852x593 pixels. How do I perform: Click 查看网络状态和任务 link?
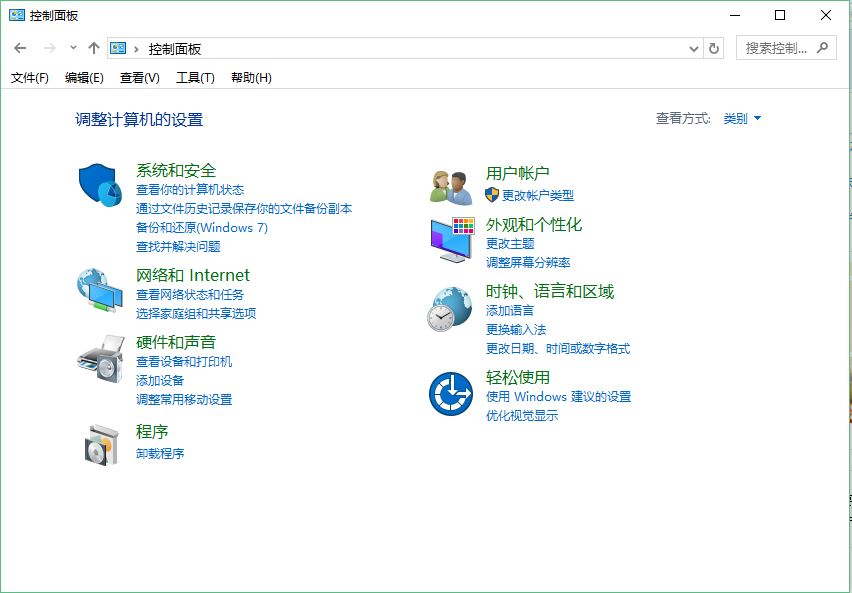click(190, 295)
